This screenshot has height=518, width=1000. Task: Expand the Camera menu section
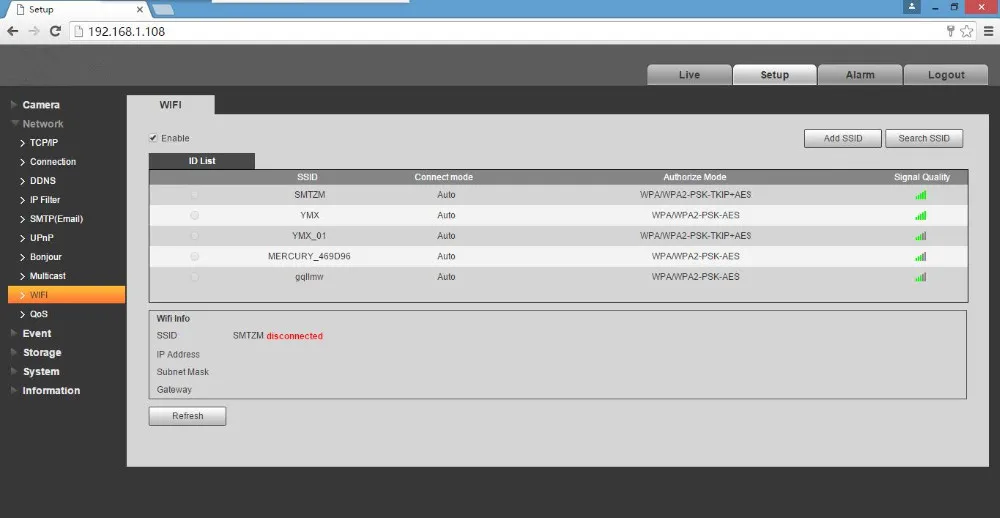point(41,105)
